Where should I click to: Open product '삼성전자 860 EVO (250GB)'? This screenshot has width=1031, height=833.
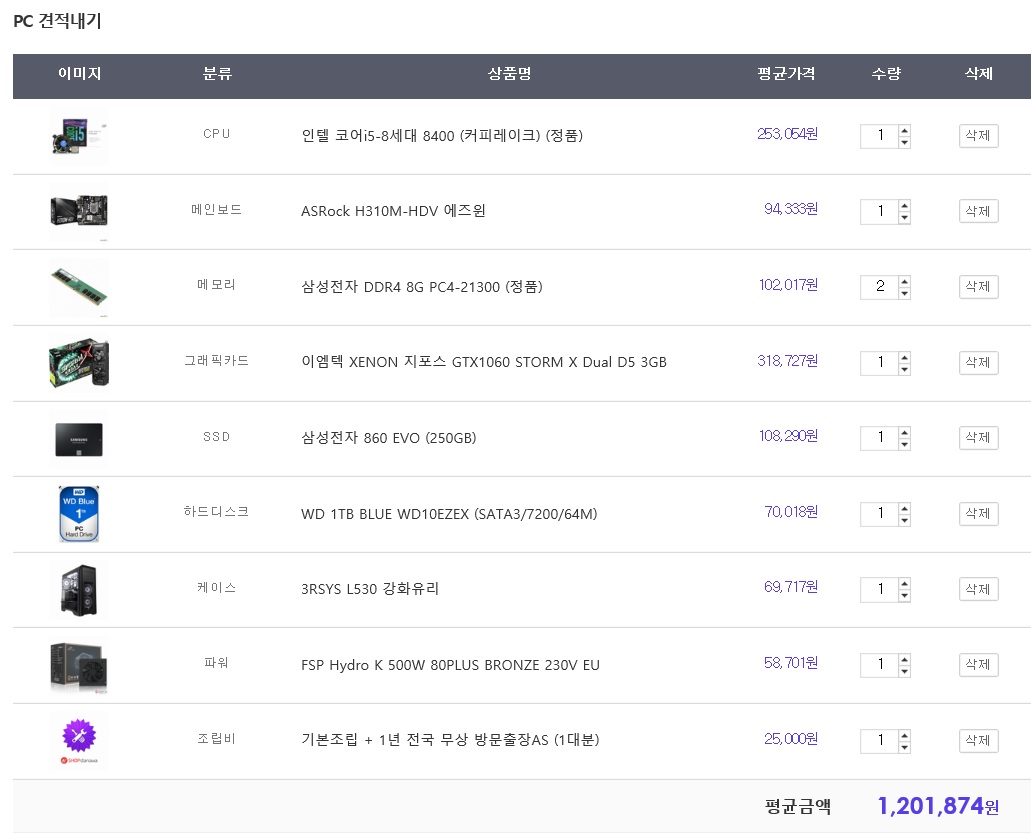point(389,438)
